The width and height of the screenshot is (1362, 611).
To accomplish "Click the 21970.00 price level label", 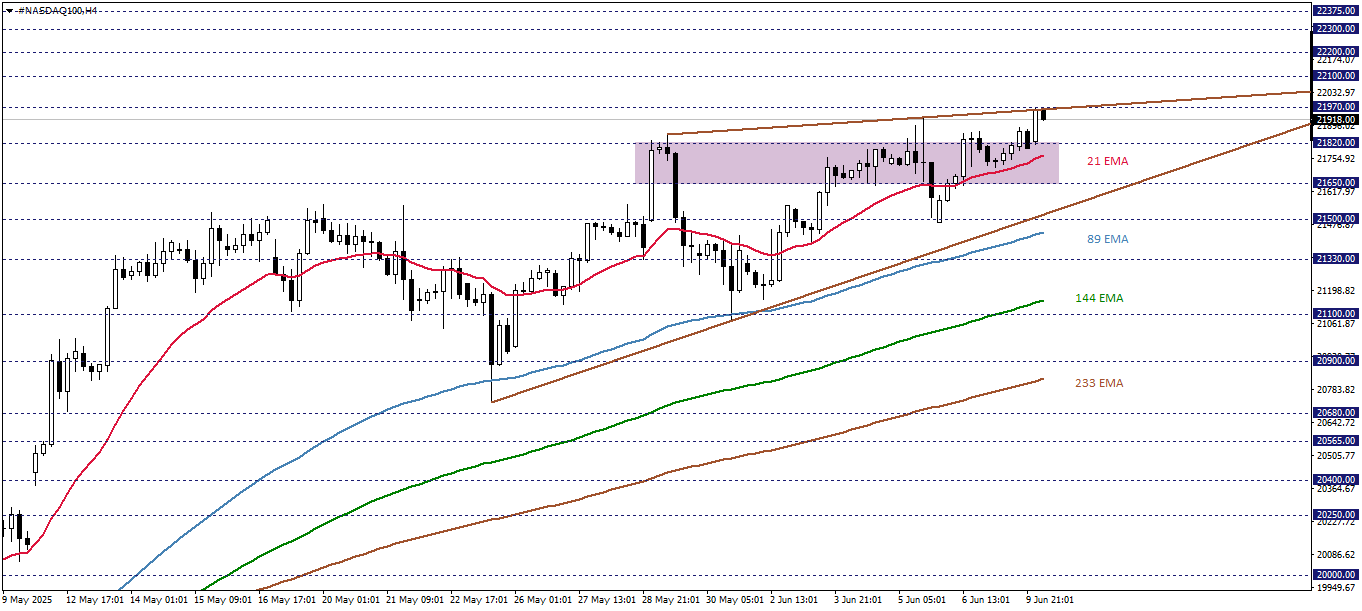I will [x=1336, y=107].
